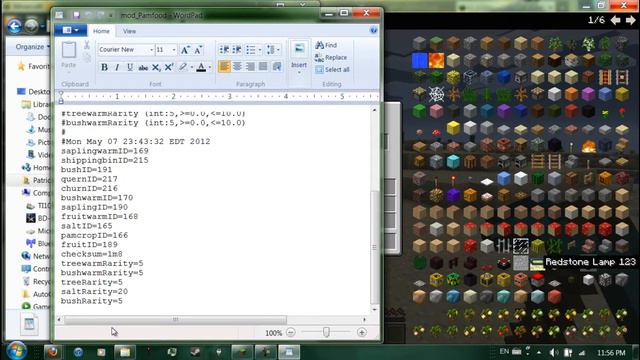Click the WordPad horizontal scrollbar
Viewport: 640px width, 360px height.
coord(175,320)
